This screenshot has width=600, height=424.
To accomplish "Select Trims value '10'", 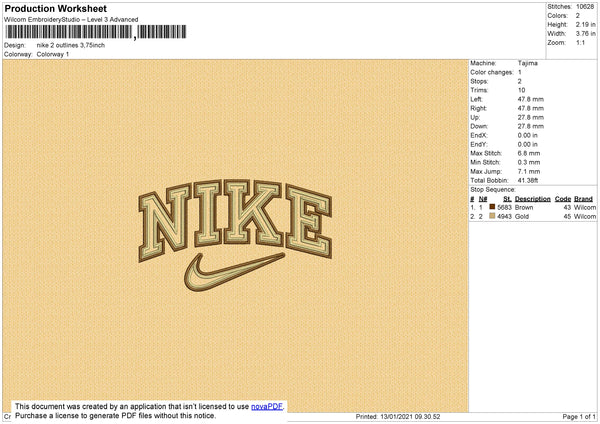I will 521,90.
